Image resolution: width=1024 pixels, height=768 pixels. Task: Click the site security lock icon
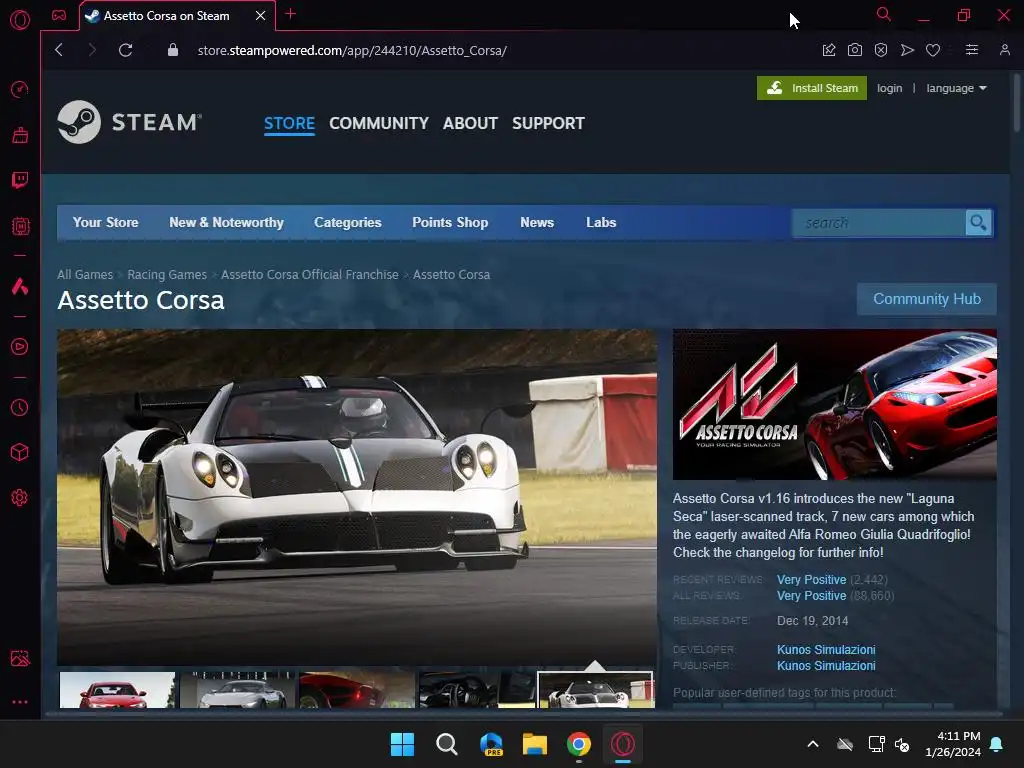[172, 50]
